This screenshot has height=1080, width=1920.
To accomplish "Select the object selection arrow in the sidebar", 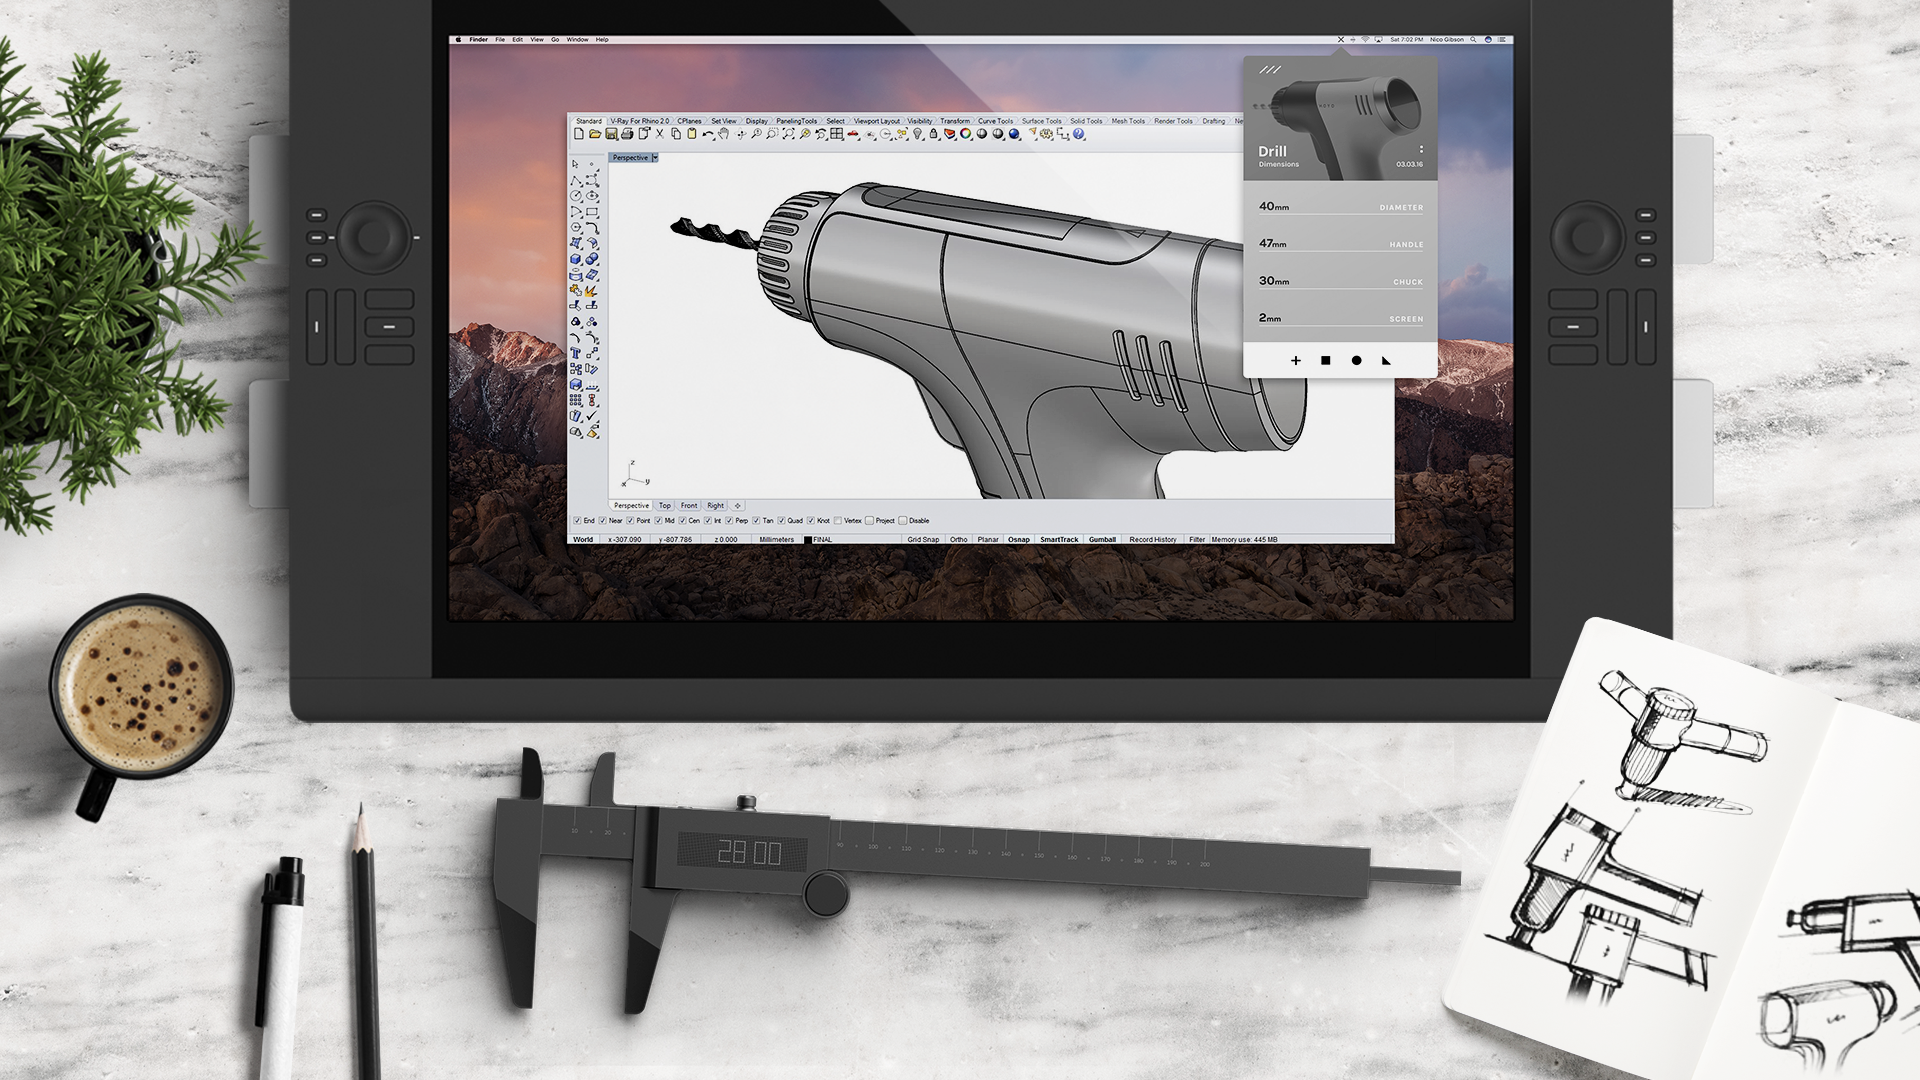I will pos(575,164).
